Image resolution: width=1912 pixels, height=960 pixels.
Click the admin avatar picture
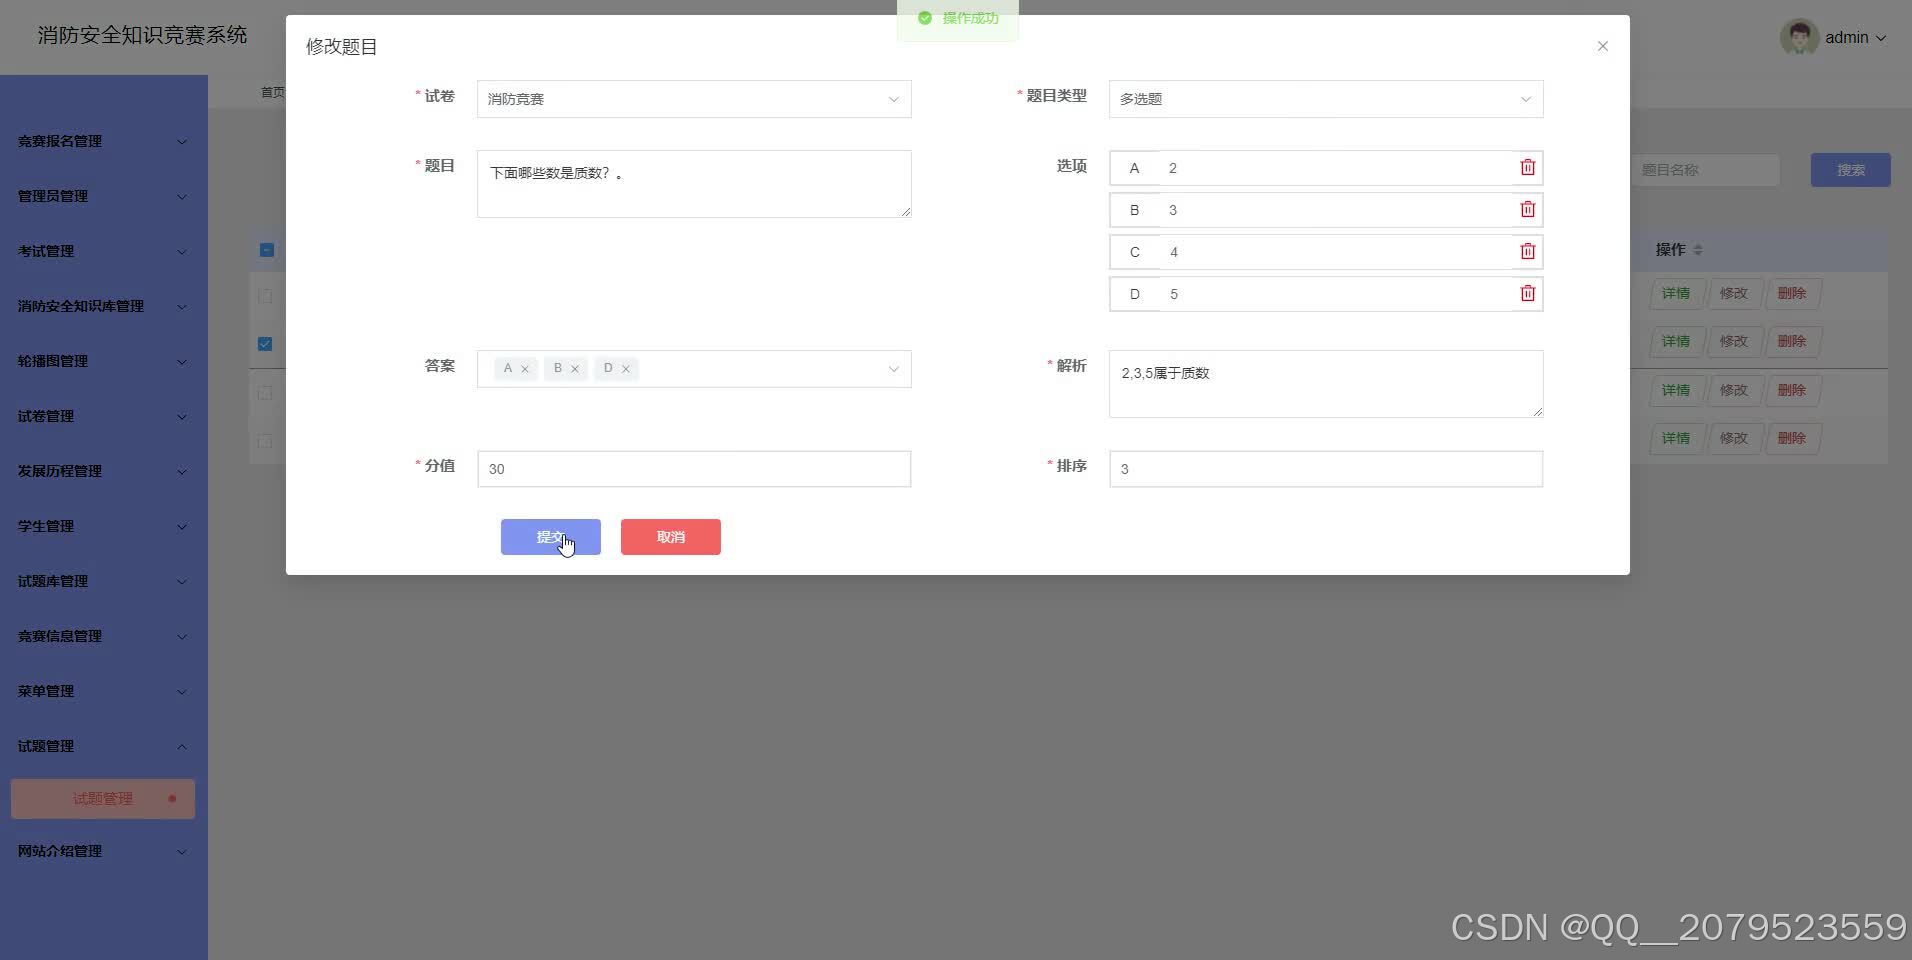coord(1797,37)
